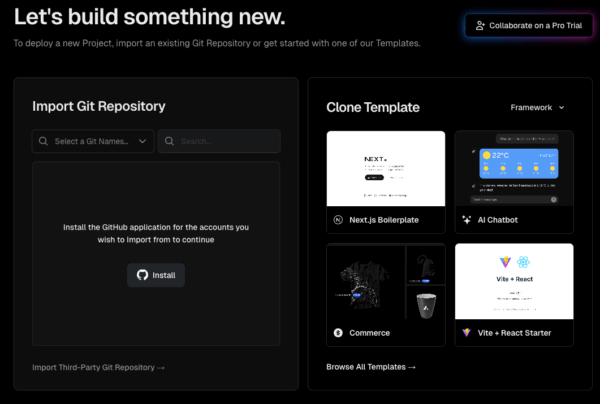Screen dimensions: 600x404
Task: Select the Next.js Boilerplate template title
Action: click(384, 220)
